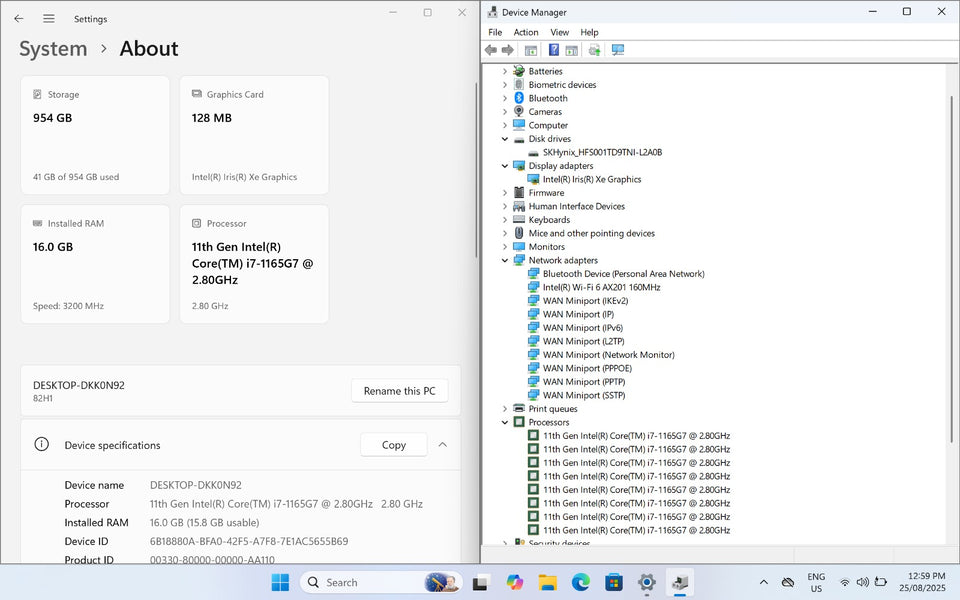
Task: Select Intel(R) Iris(R) Xe Graphics adapter
Action: click(591, 179)
